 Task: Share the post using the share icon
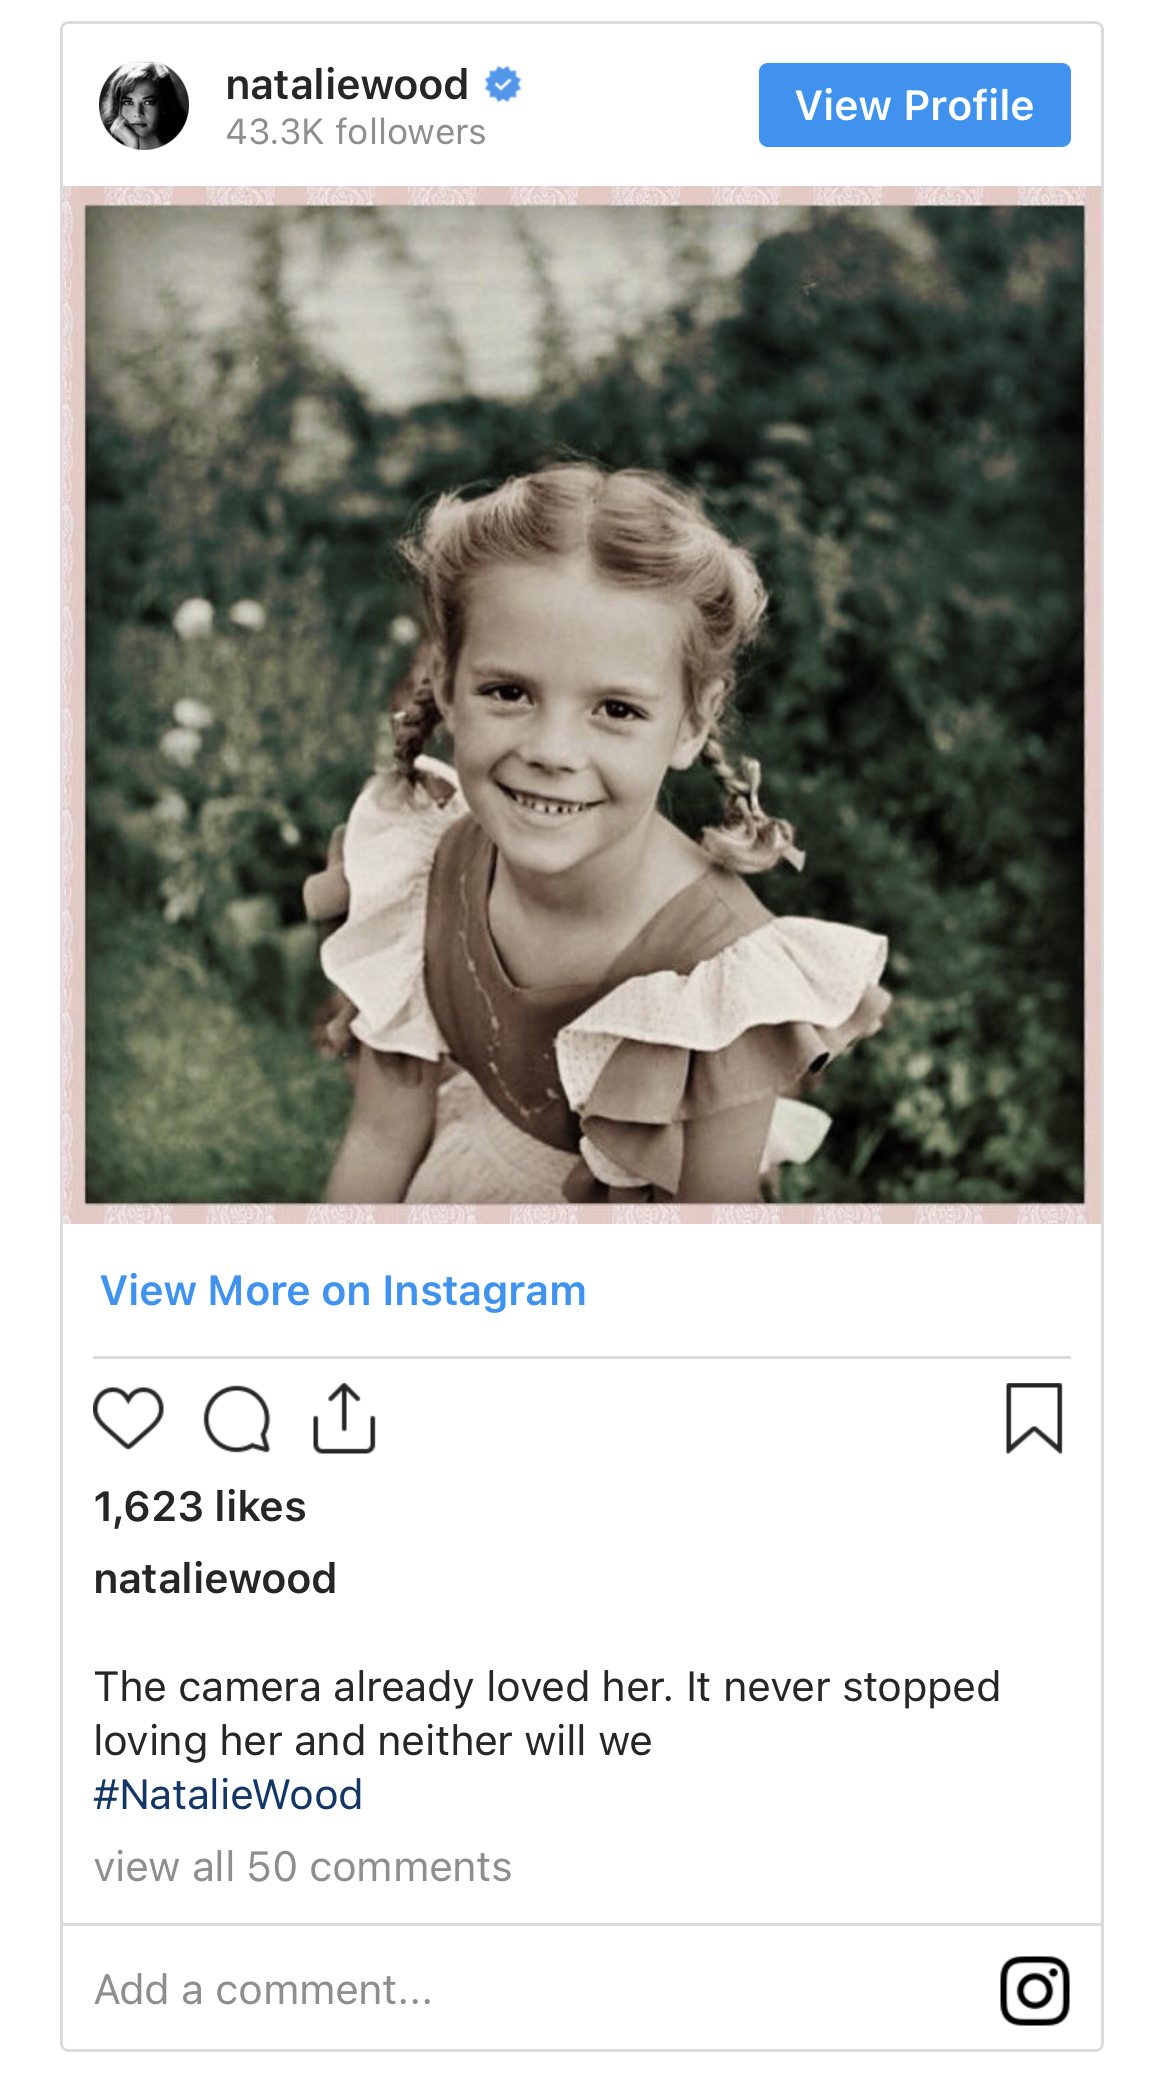344,1418
